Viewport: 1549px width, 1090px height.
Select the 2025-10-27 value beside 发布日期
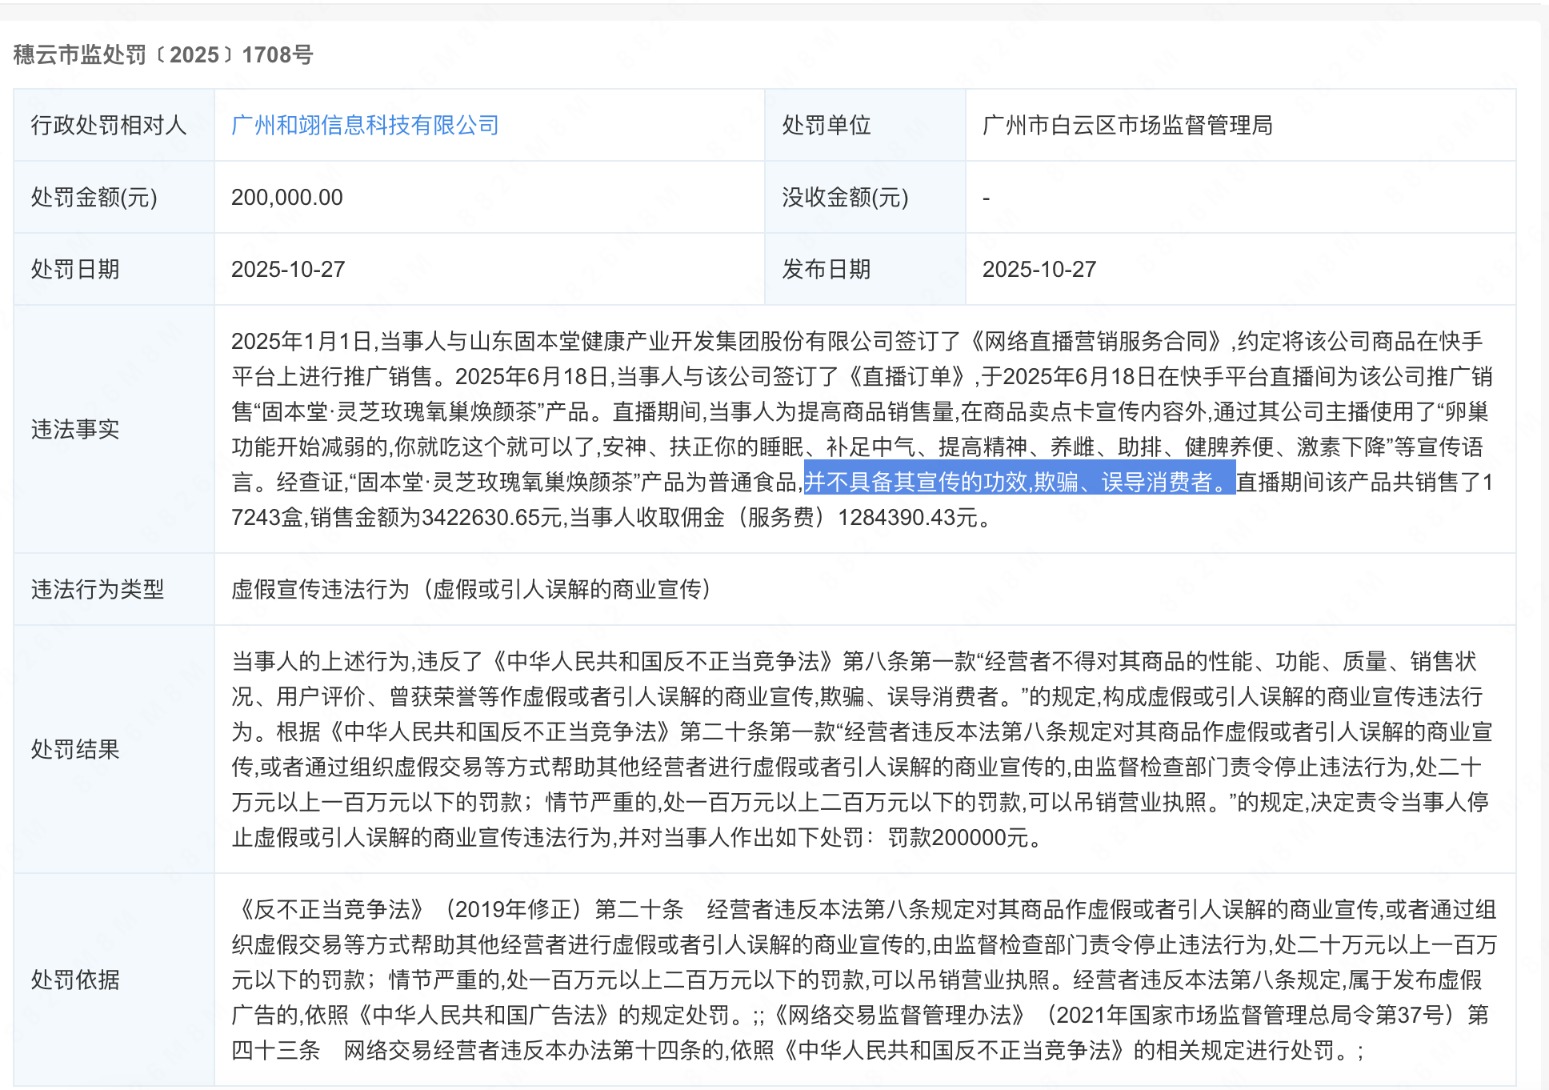[x=1039, y=269]
